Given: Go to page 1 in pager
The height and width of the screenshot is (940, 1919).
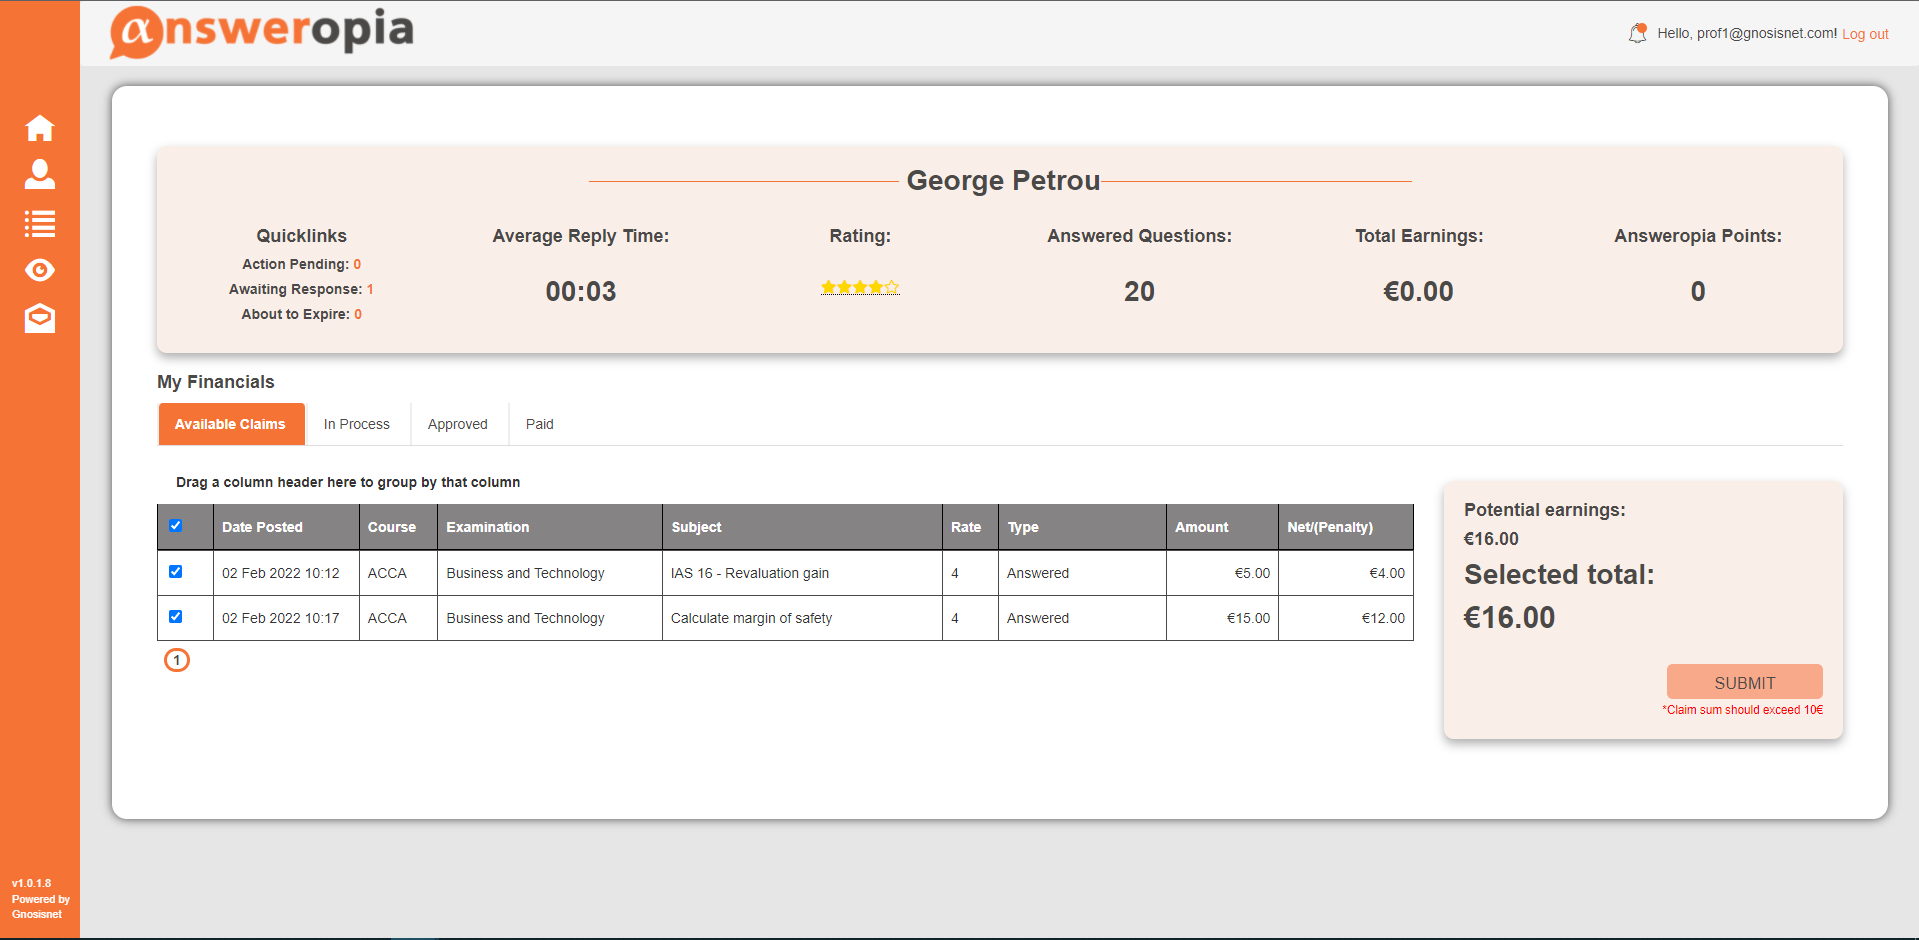Looking at the screenshot, I should click(177, 660).
